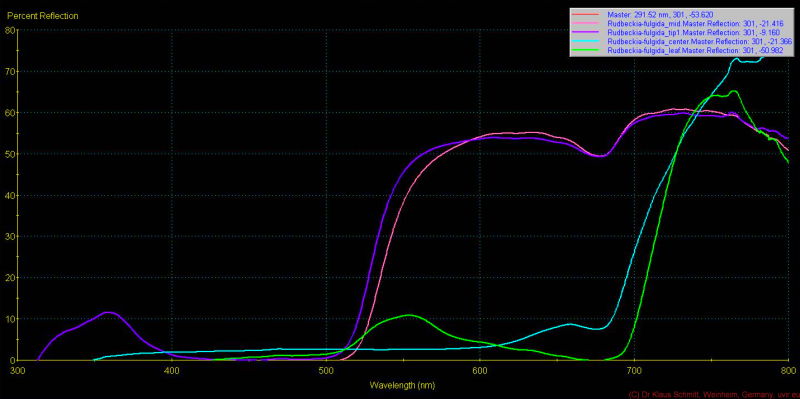Click the y-axis tick label 10
The height and width of the screenshot is (399, 800).
point(9,319)
